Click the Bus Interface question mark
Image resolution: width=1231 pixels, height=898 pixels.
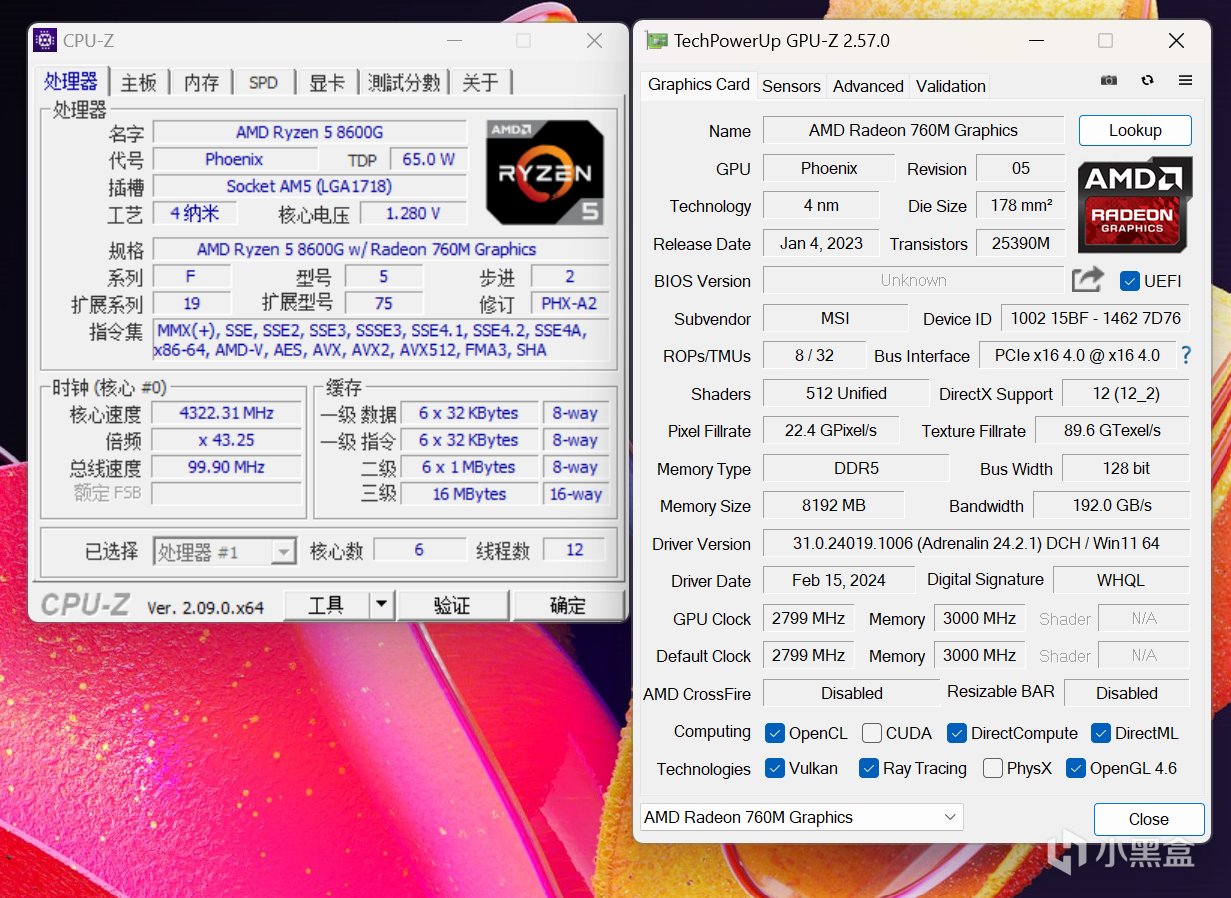(x=1186, y=355)
